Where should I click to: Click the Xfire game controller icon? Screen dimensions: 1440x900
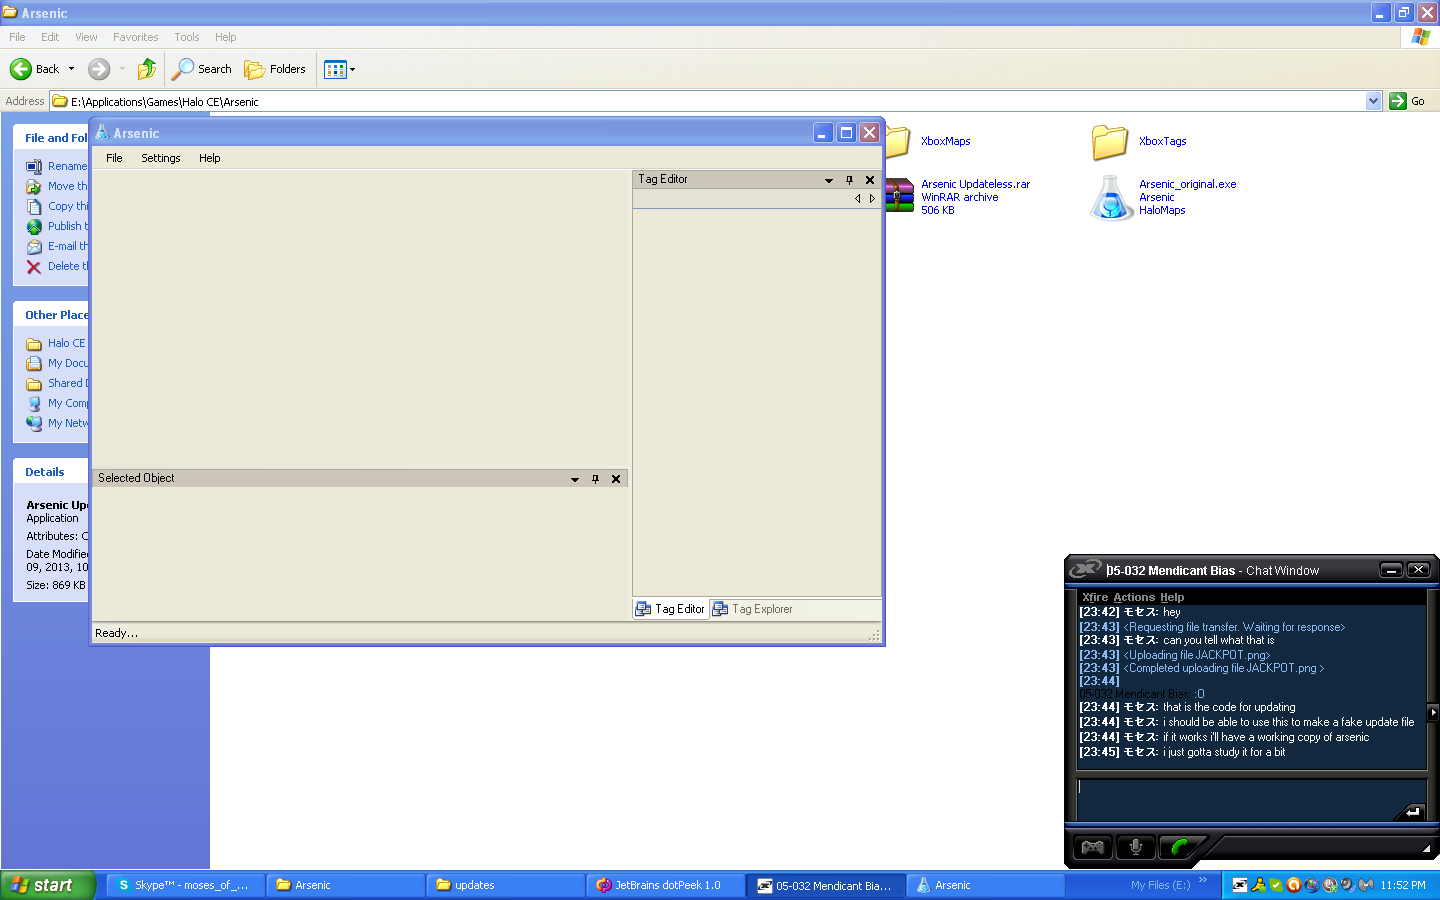point(1092,847)
